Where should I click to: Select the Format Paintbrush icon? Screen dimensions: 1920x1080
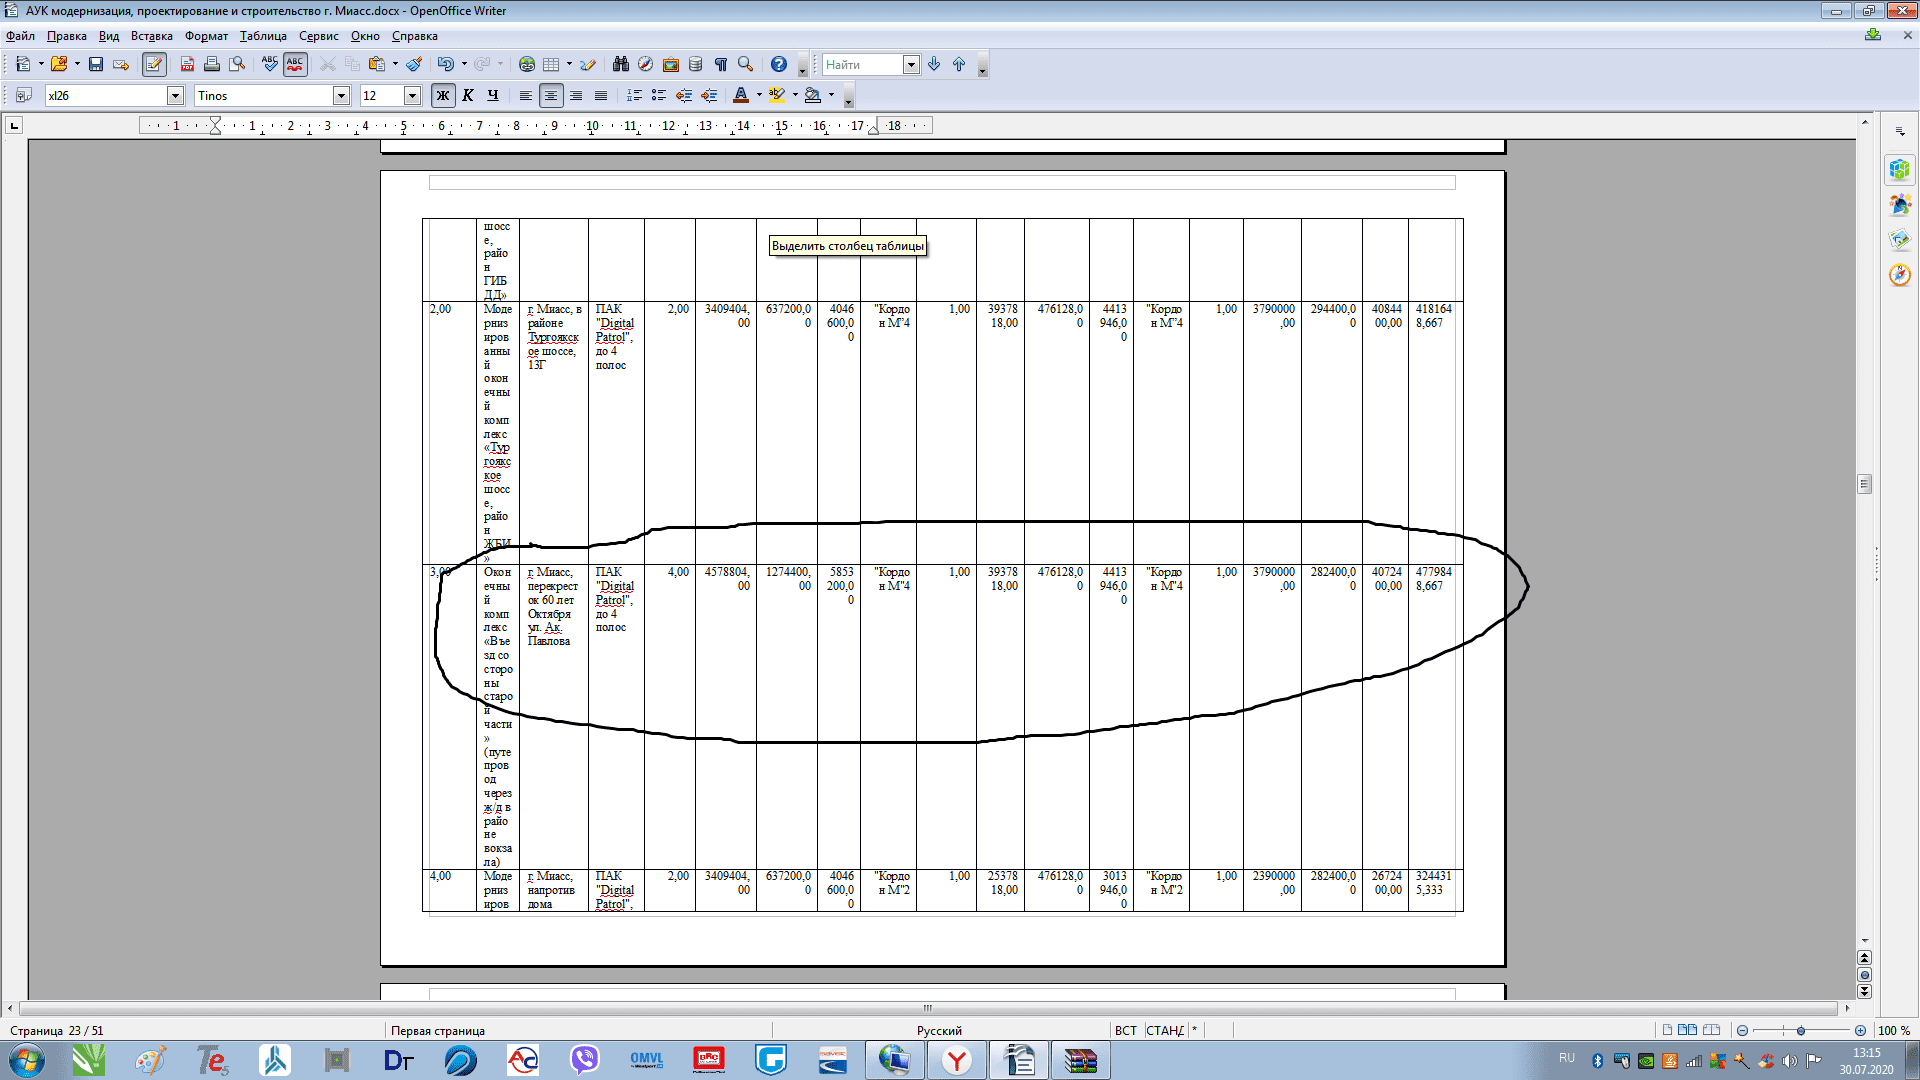click(x=414, y=64)
